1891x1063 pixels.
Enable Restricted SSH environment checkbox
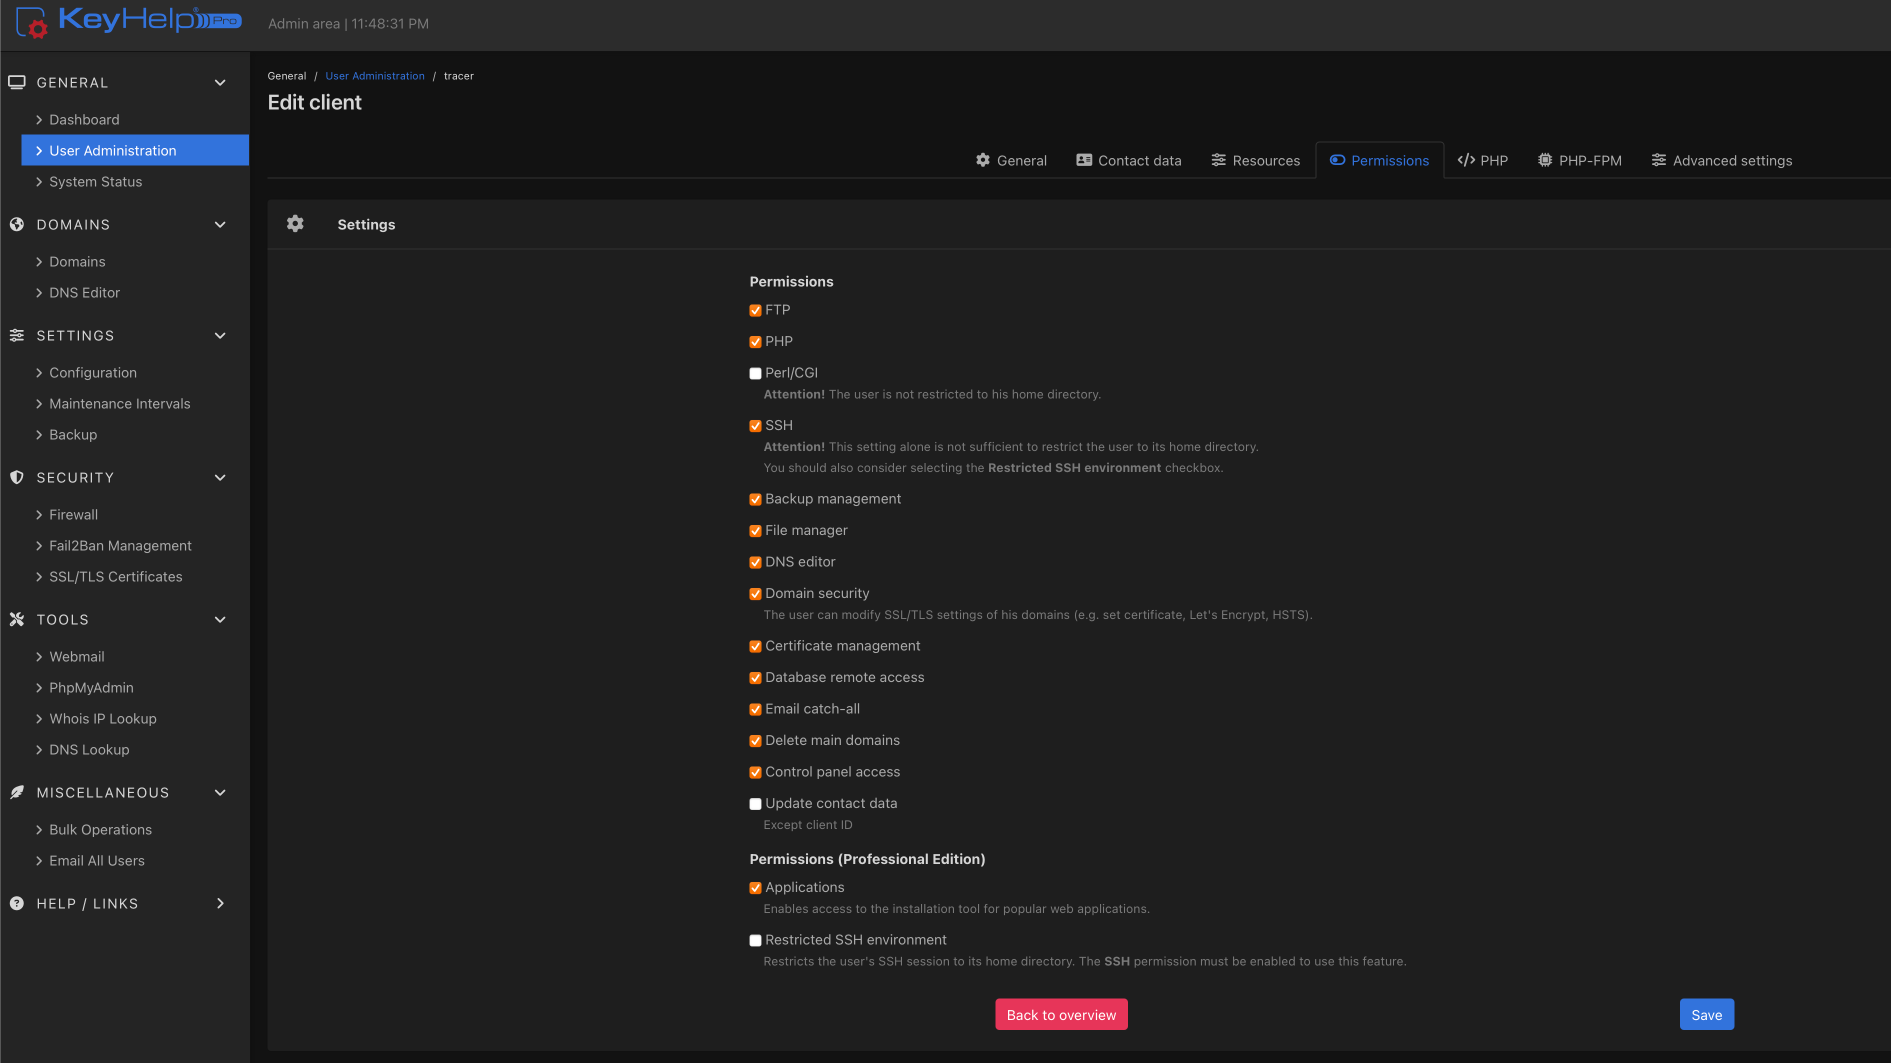click(755, 940)
